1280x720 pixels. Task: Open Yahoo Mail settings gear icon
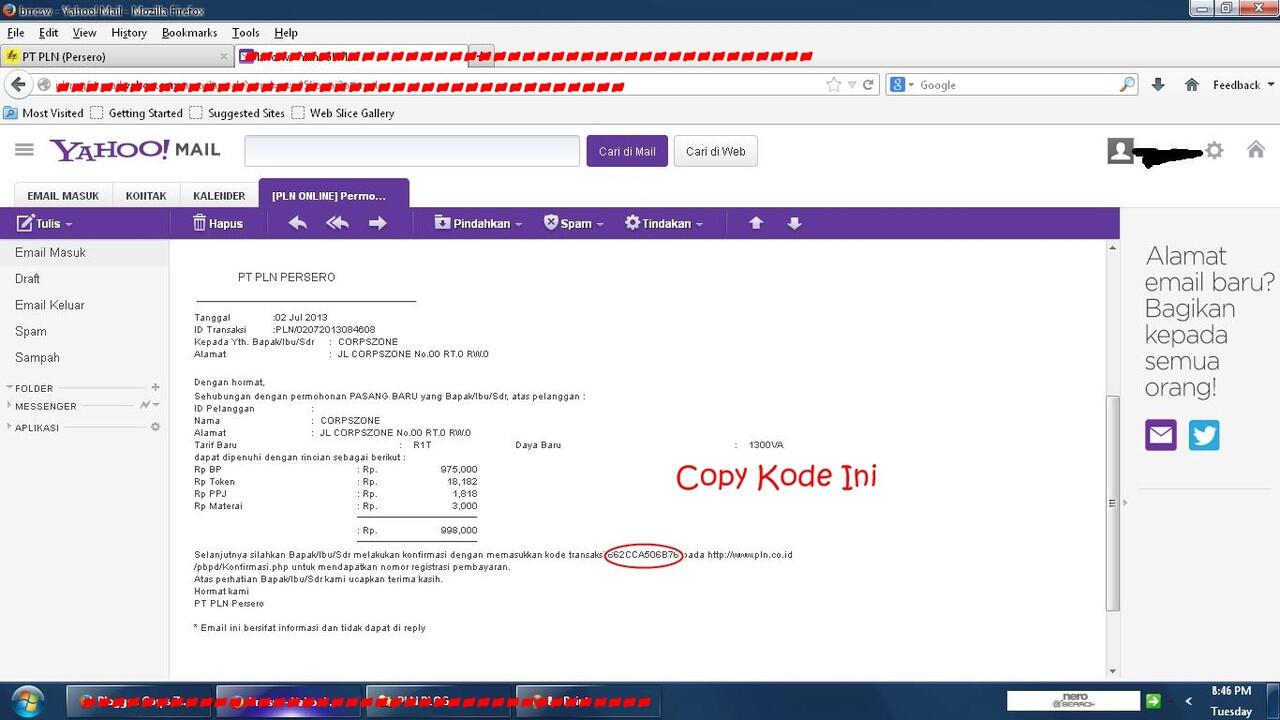point(1214,151)
